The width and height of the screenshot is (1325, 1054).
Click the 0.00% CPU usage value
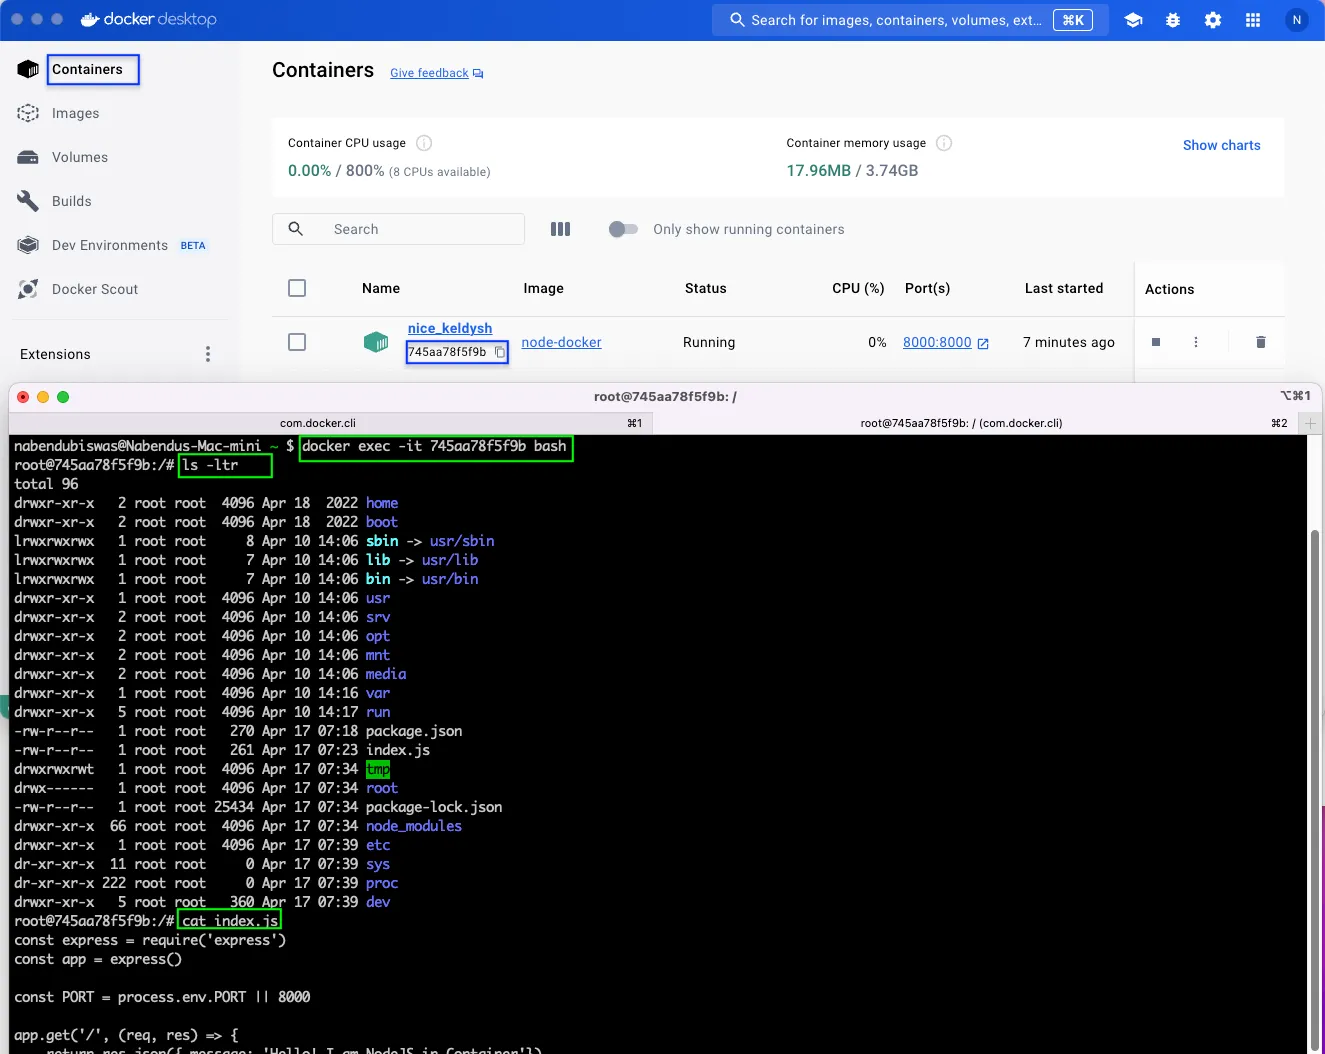pos(309,170)
